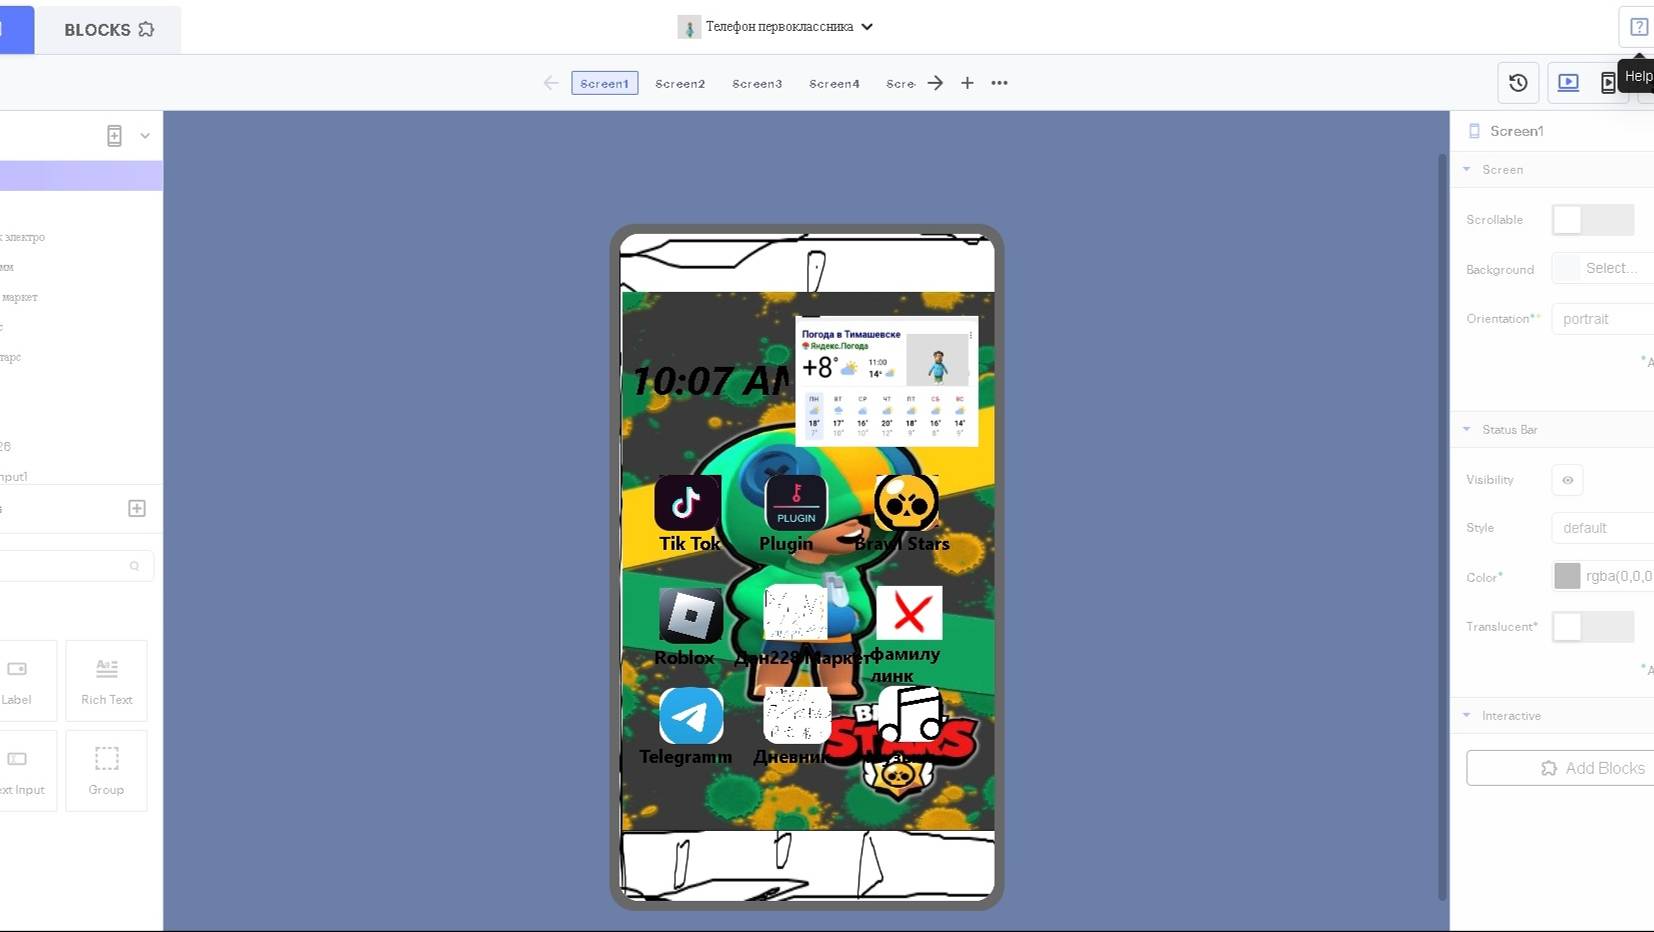The height and width of the screenshot is (932, 1654).
Task: Click the music note icon on phone
Action: [x=910, y=713]
